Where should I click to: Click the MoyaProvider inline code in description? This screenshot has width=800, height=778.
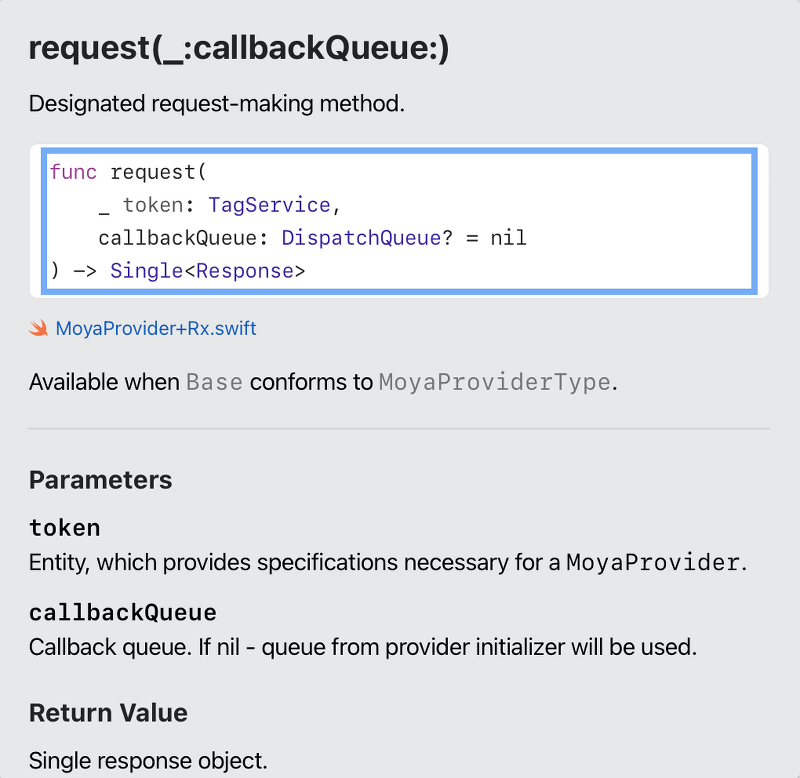(x=653, y=562)
